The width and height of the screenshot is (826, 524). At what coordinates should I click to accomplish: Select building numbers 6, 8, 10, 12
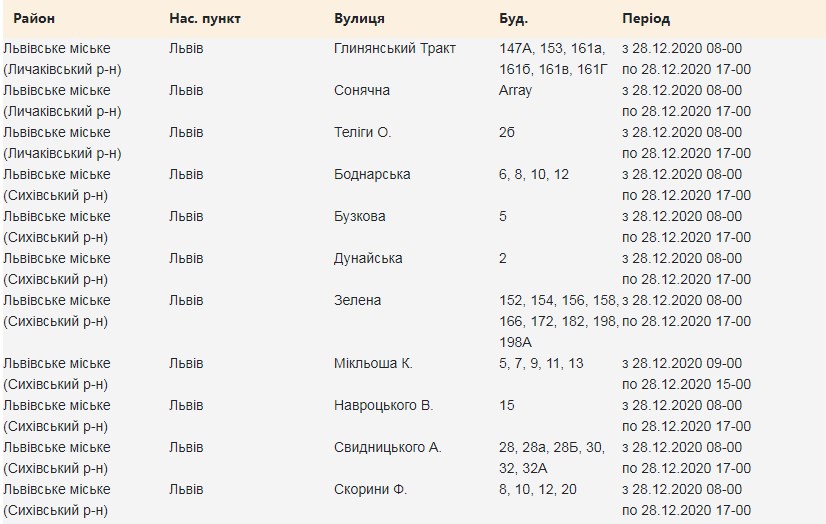pyautogui.click(x=534, y=174)
